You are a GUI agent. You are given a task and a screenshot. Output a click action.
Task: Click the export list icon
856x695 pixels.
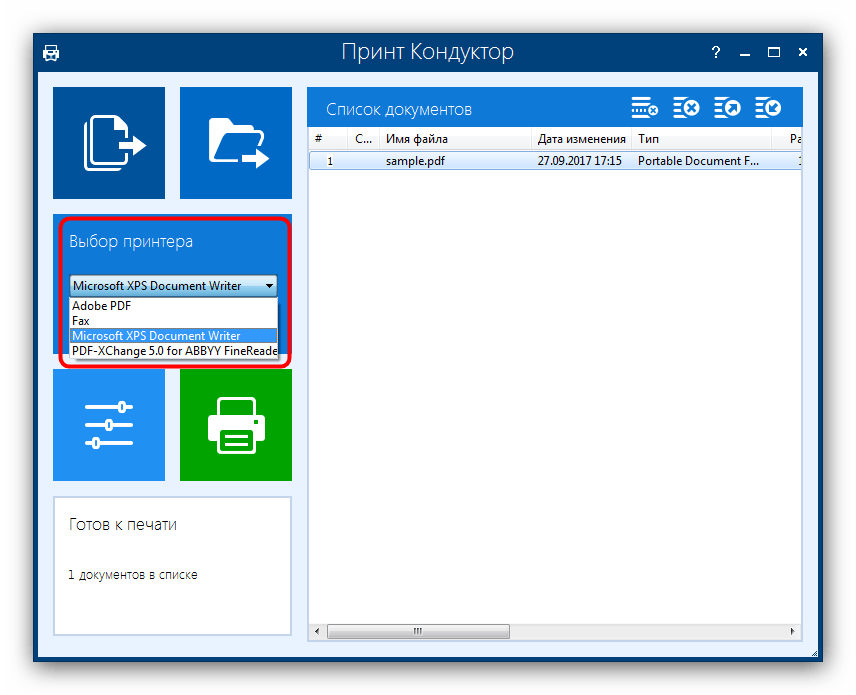click(x=726, y=108)
